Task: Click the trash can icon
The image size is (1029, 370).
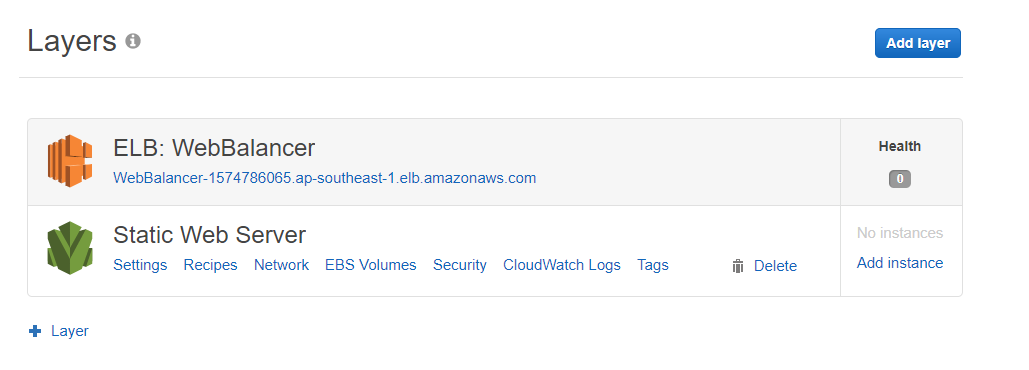Action: pyautogui.click(x=738, y=266)
